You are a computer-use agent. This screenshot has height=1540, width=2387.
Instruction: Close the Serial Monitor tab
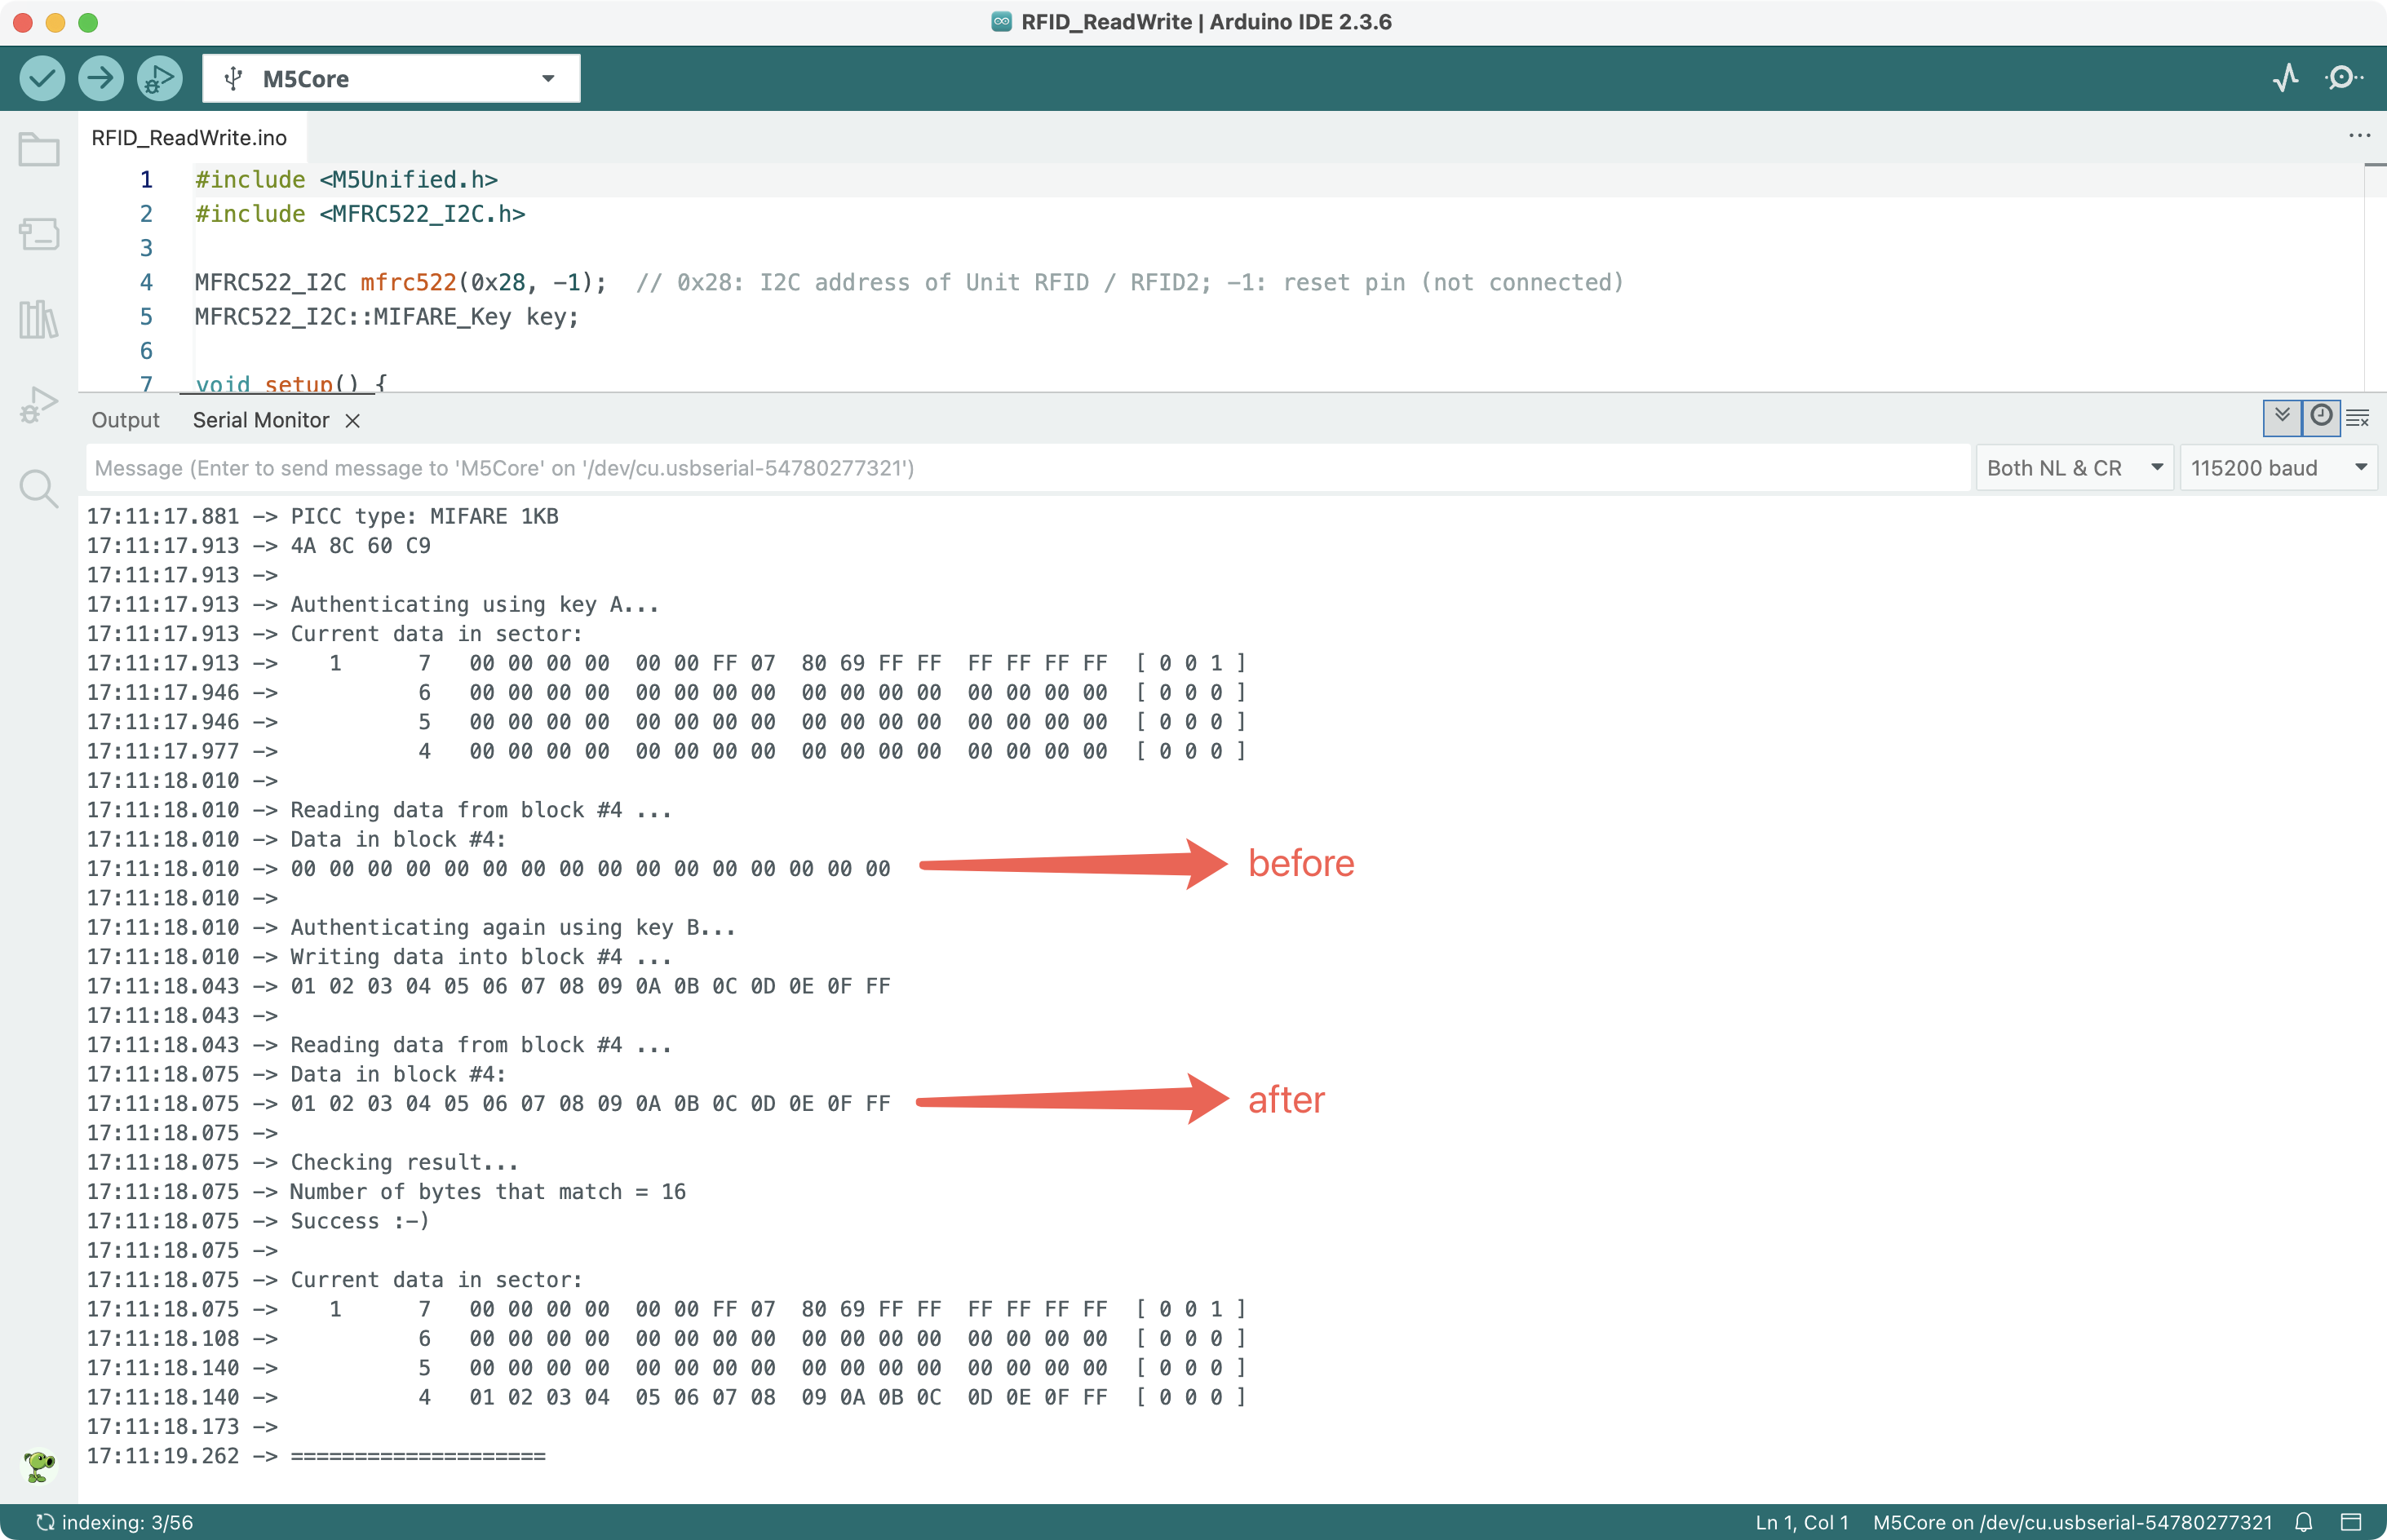[x=352, y=421]
